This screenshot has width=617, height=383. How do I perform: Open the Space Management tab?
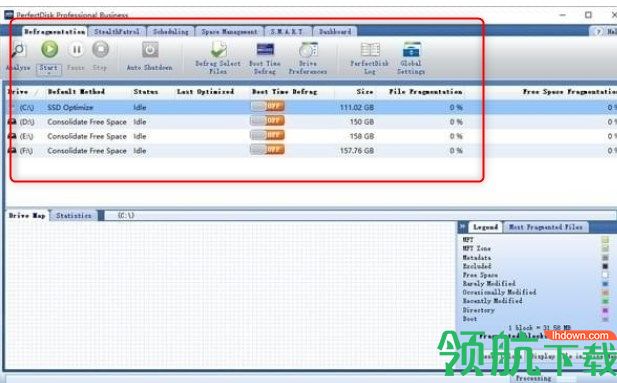[229, 31]
